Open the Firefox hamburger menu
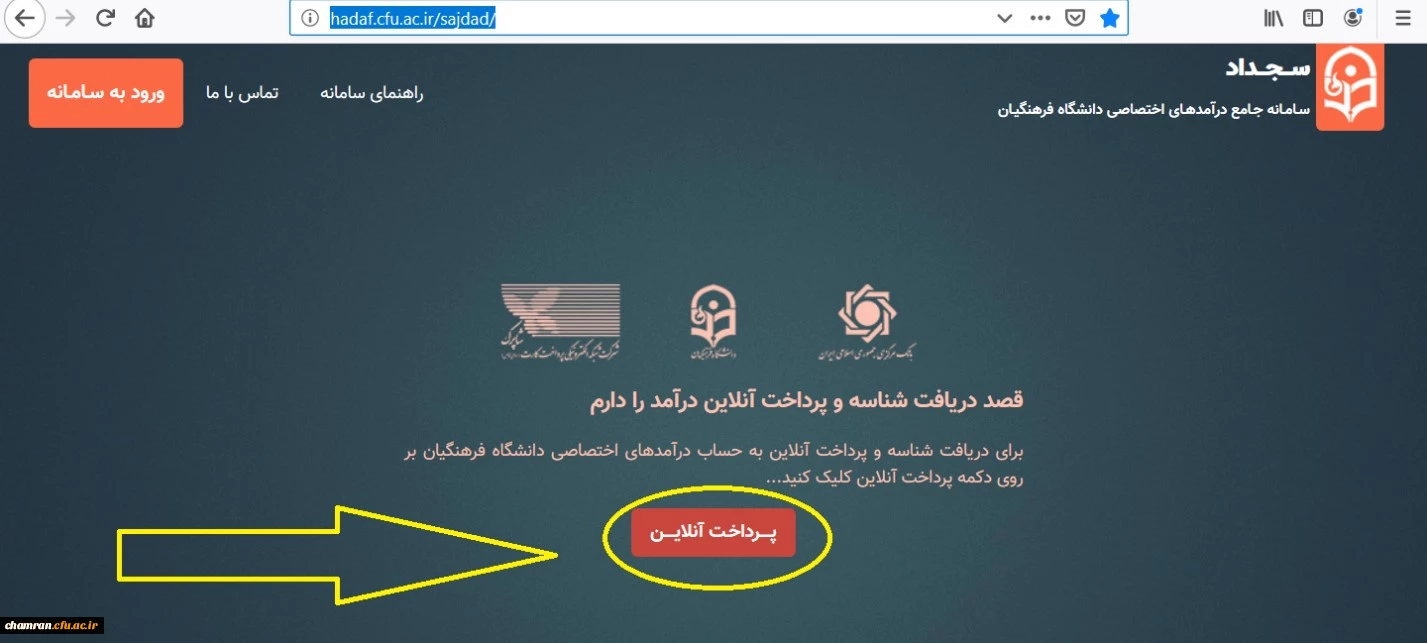The image size is (1427, 643). 1402,18
